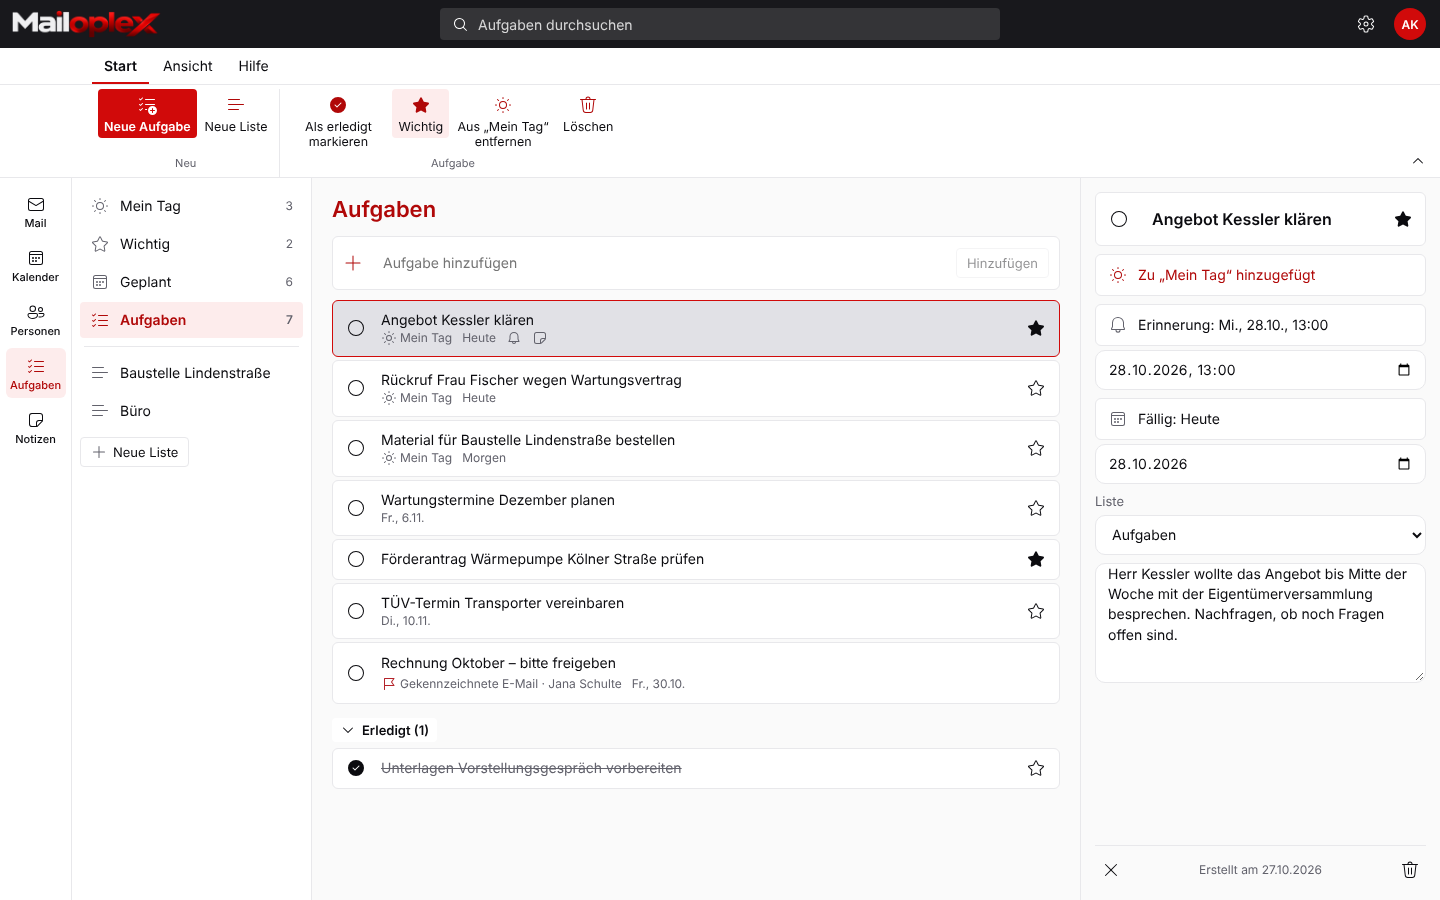The image size is (1440, 900).
Task: Click Löschen in the ribbon
Action: coord(588,114)
